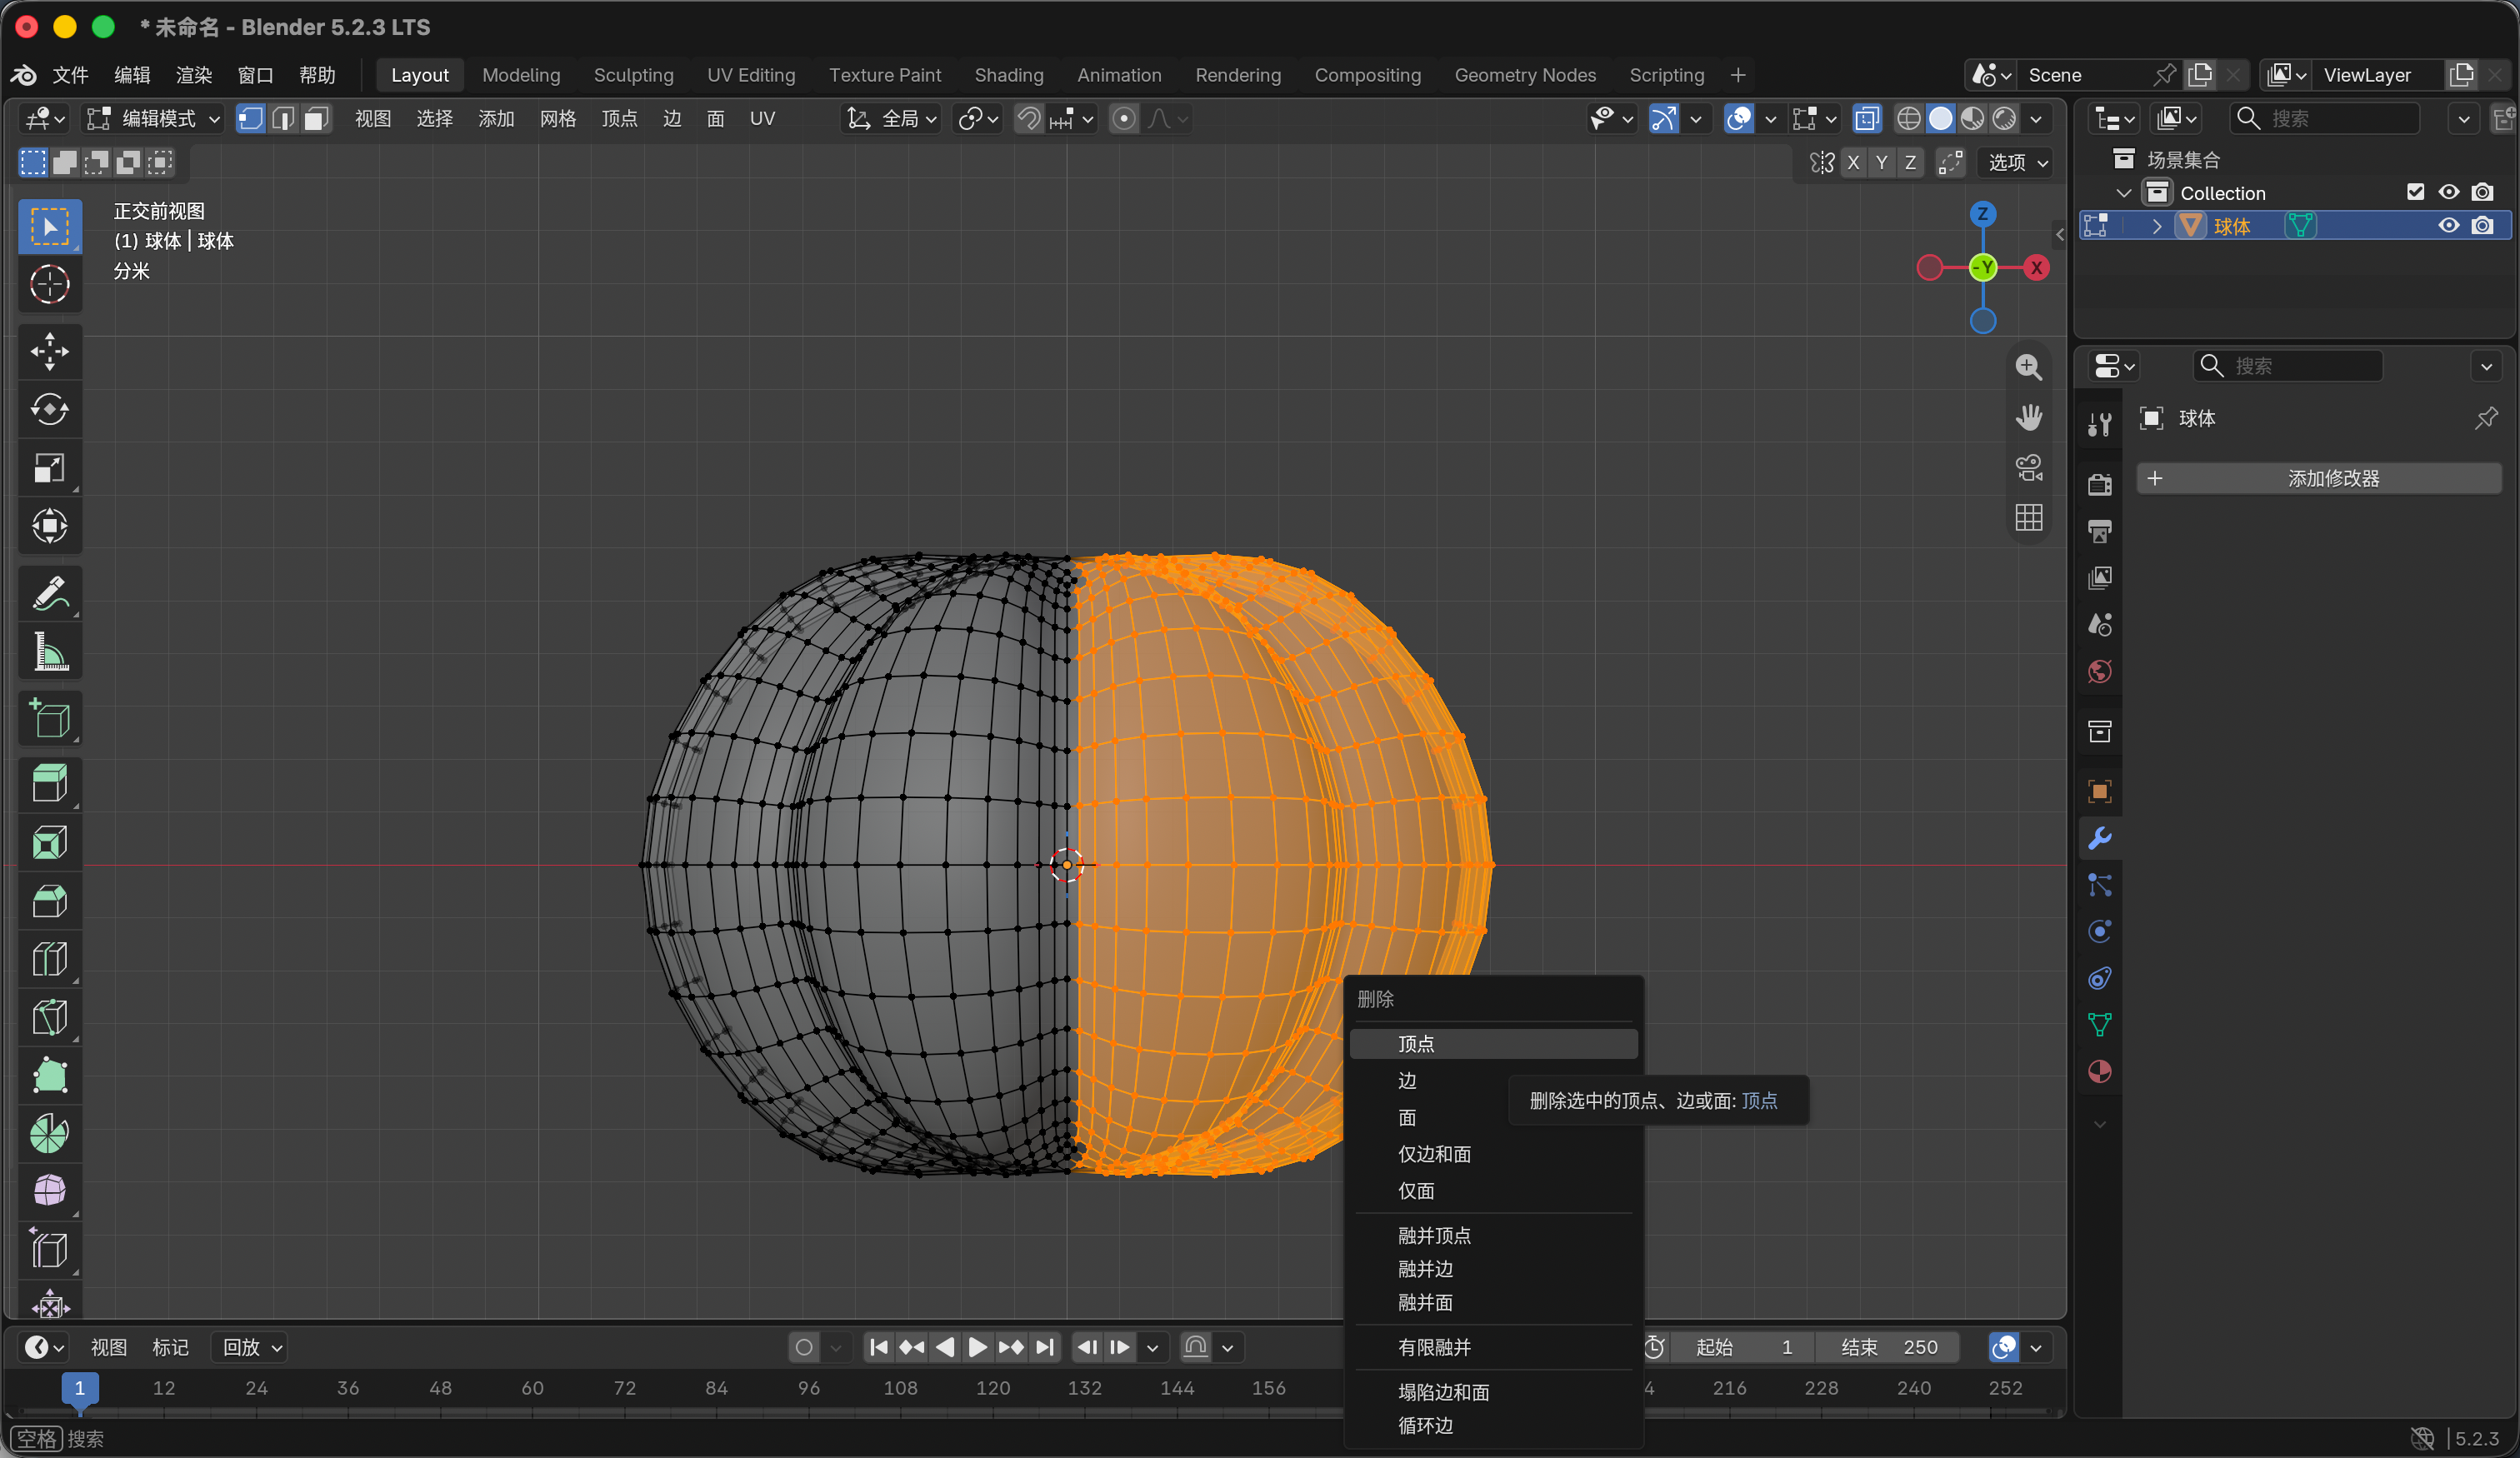Select the Inset Faces tool

49,842
